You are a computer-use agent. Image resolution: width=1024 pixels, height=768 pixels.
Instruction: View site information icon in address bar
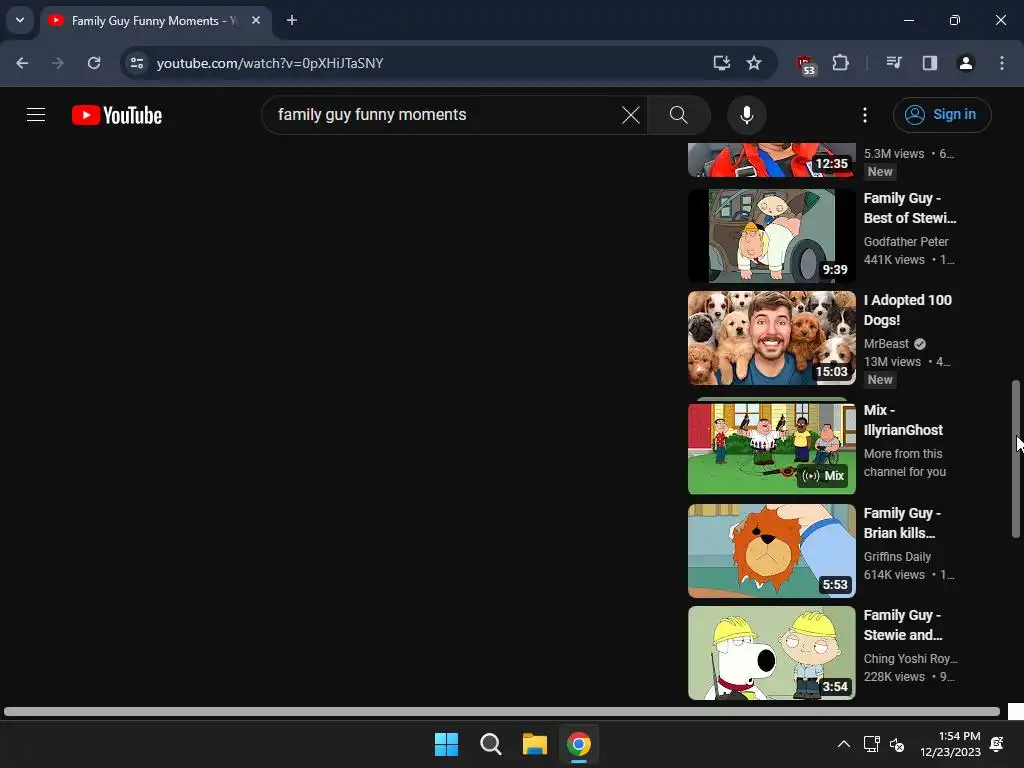(x=137, y=63)
